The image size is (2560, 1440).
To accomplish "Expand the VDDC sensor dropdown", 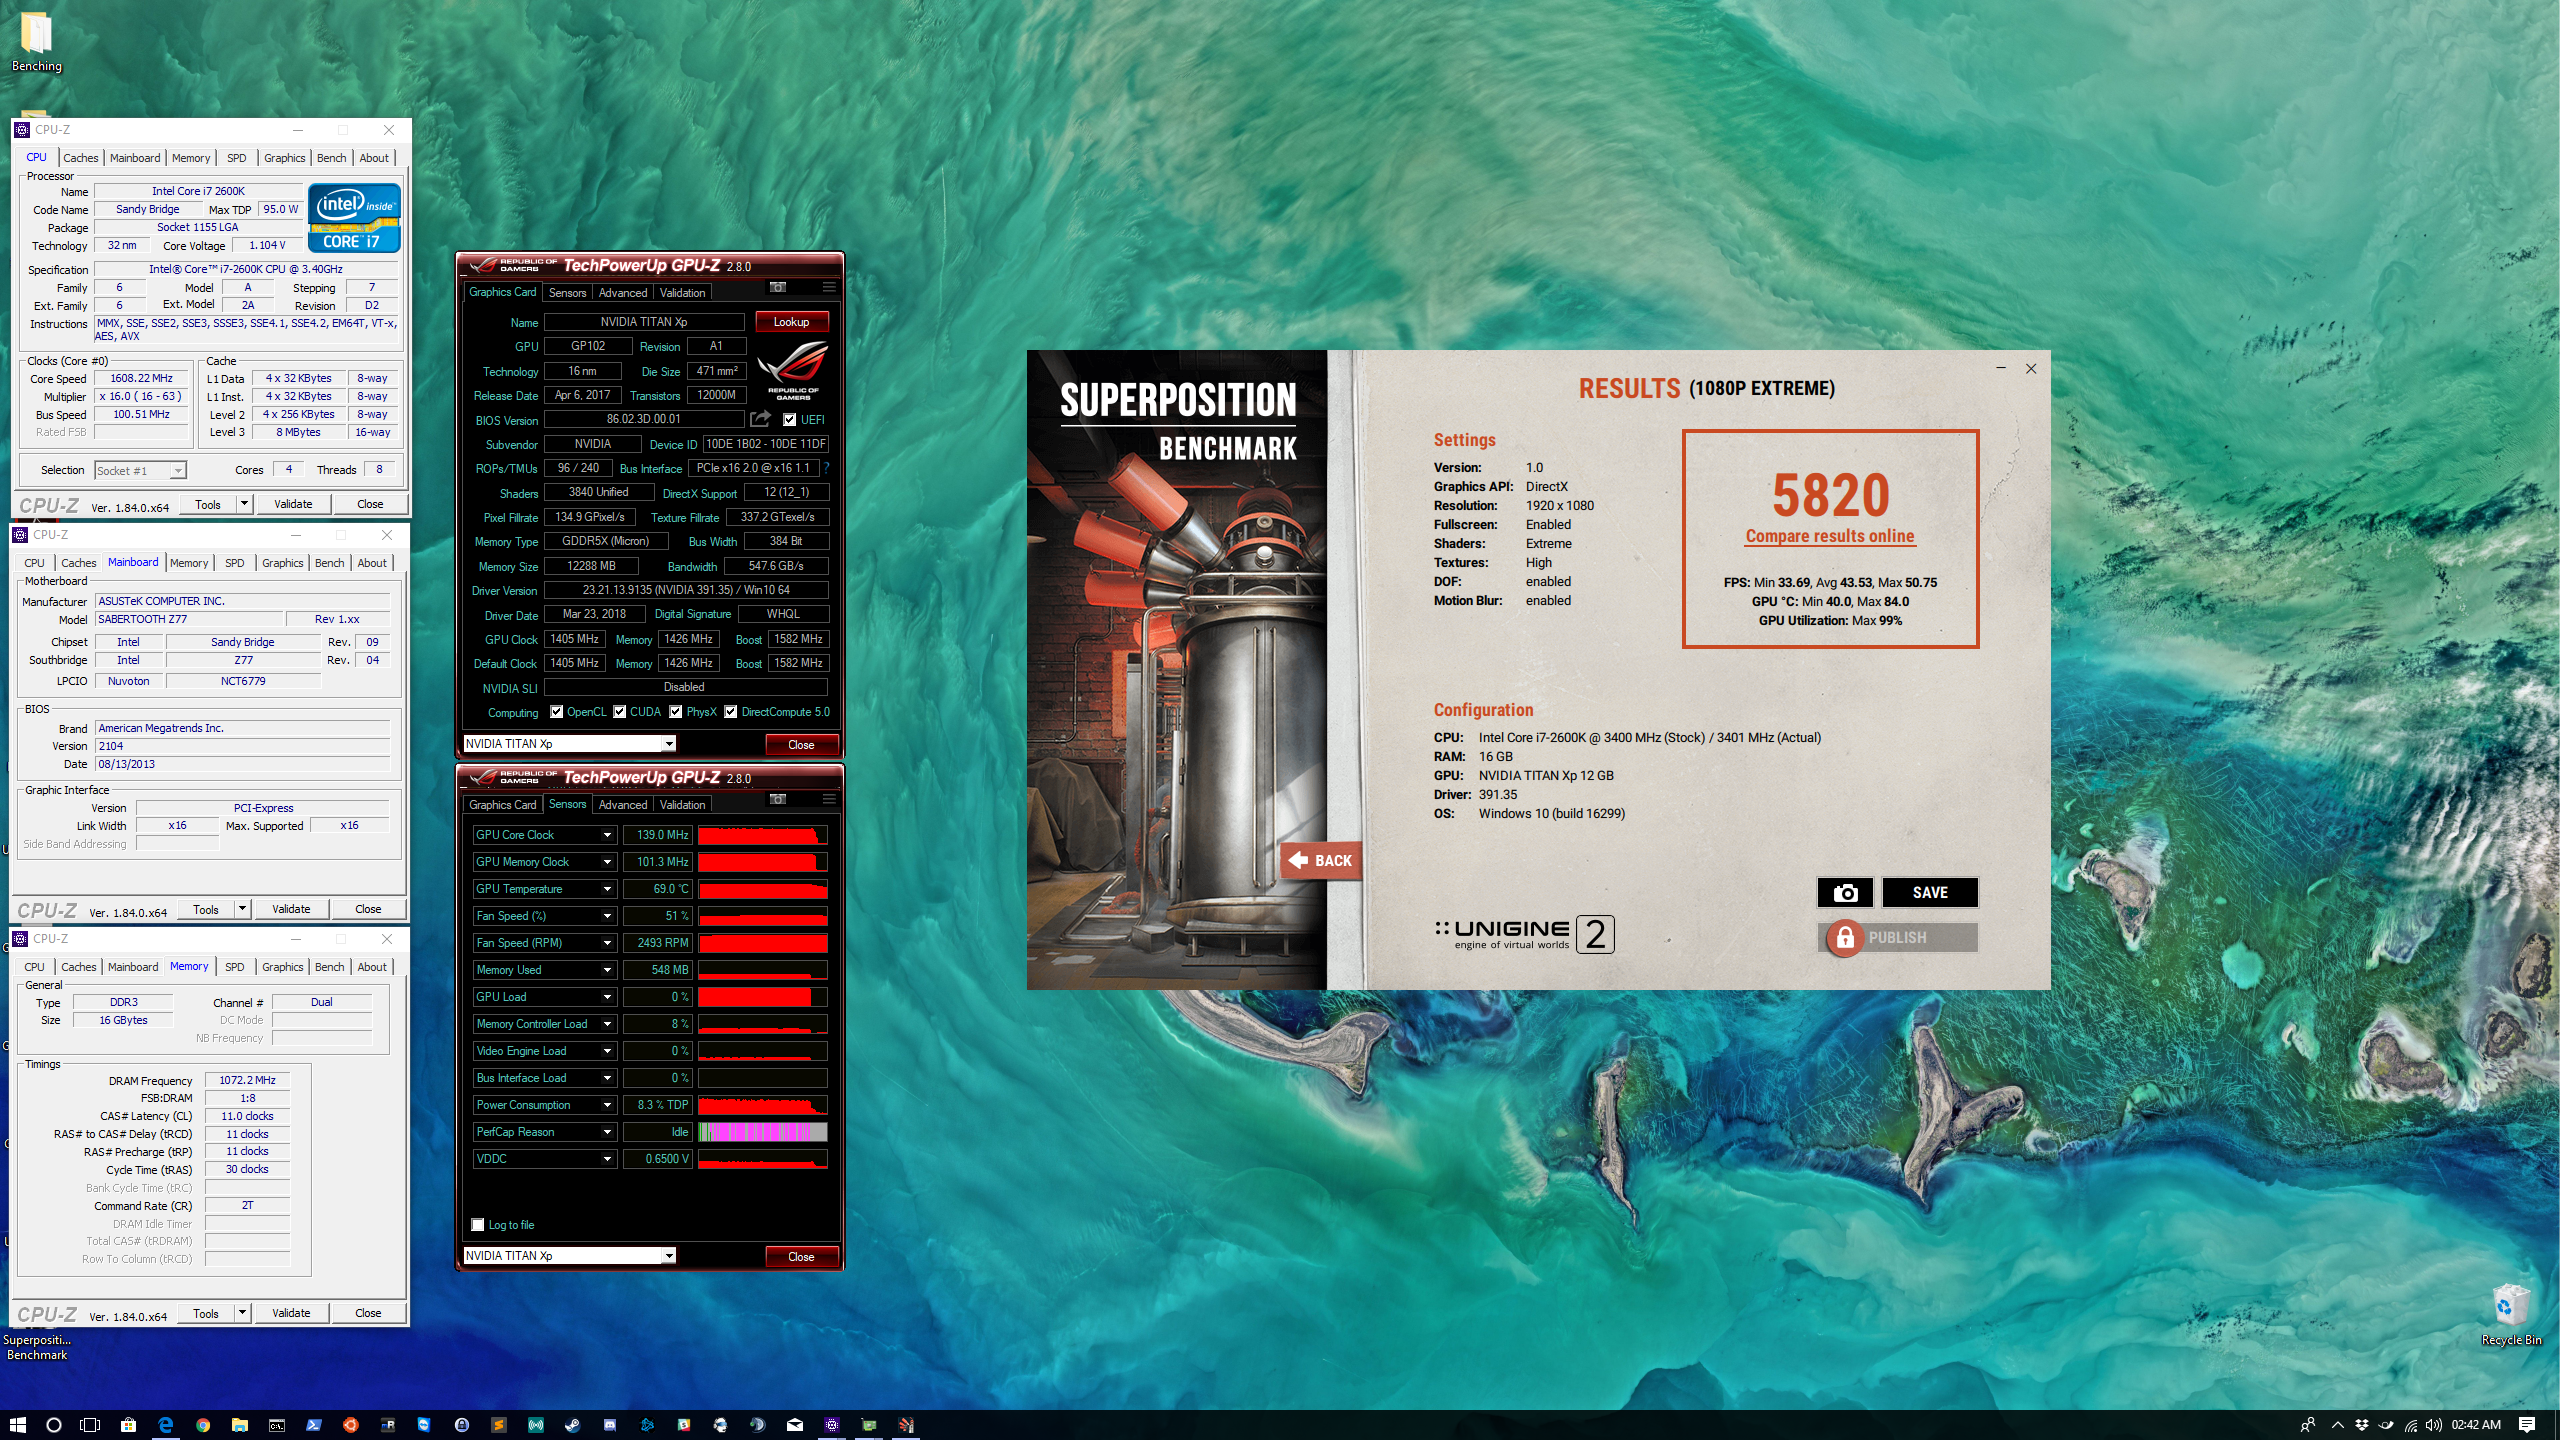I will (607, 1159).
